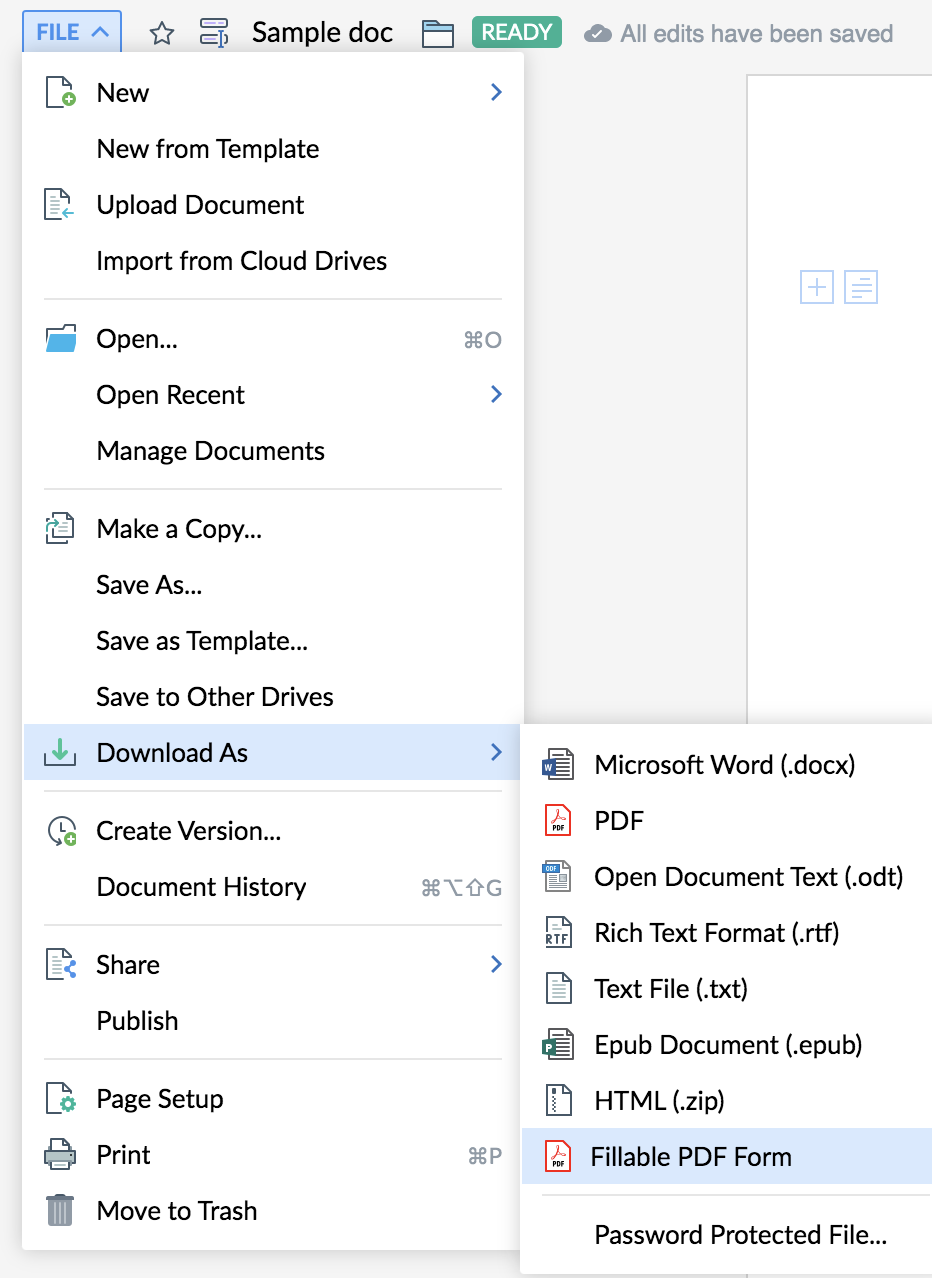Image resolution: width=932 pixels, height=1278 pixels.
Task: Export as Epub Document (.epub)
Action: (x=727, y=1045)
